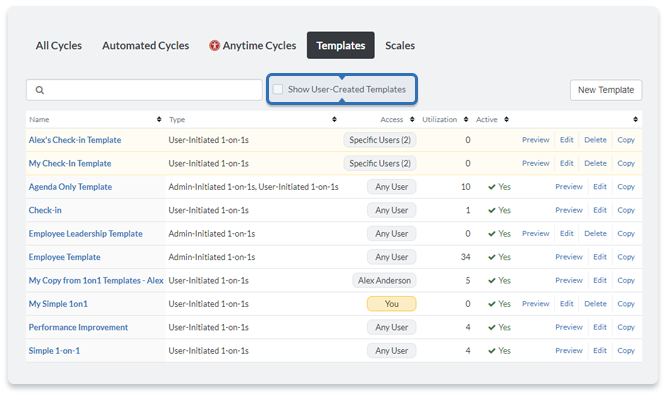
Task: Preview the Employee Template row
Action: point(569,257)
